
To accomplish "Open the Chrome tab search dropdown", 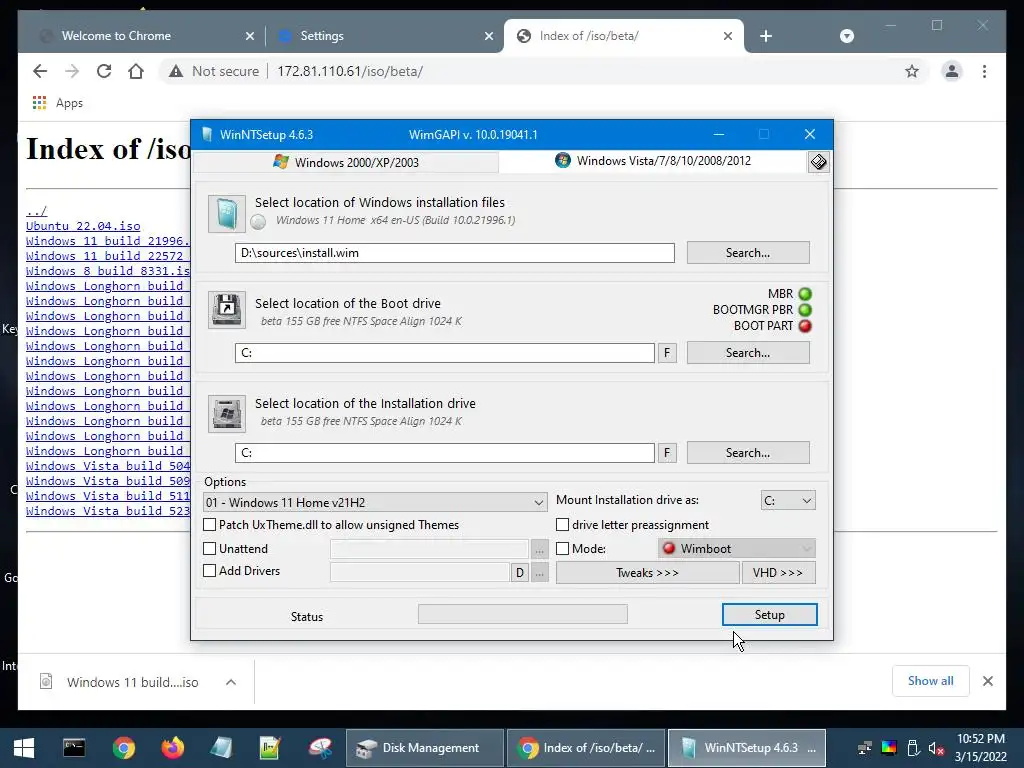I will 846,36.
